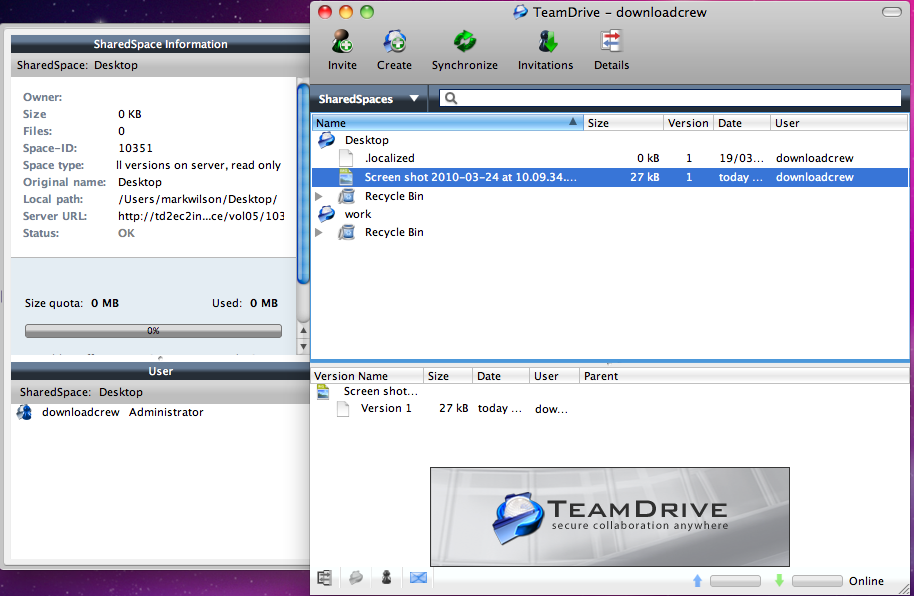Viewport: 914px width, 596px height.
Task: Click the Size quota progress bar
Action: click(153, 331)
